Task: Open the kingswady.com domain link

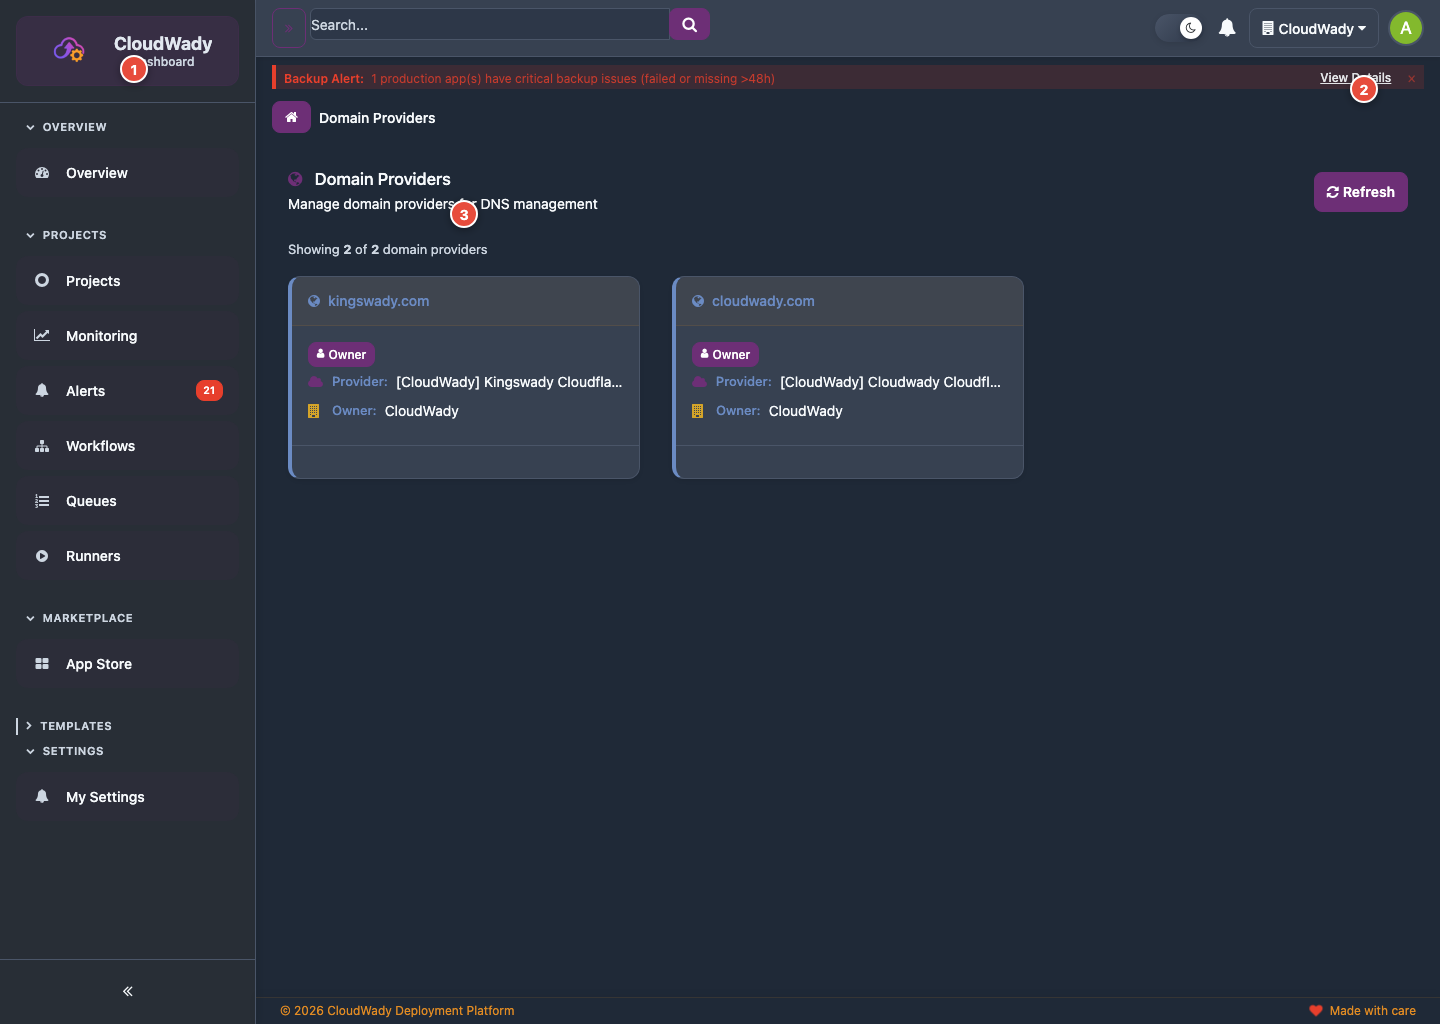Action: coord(378,301)
